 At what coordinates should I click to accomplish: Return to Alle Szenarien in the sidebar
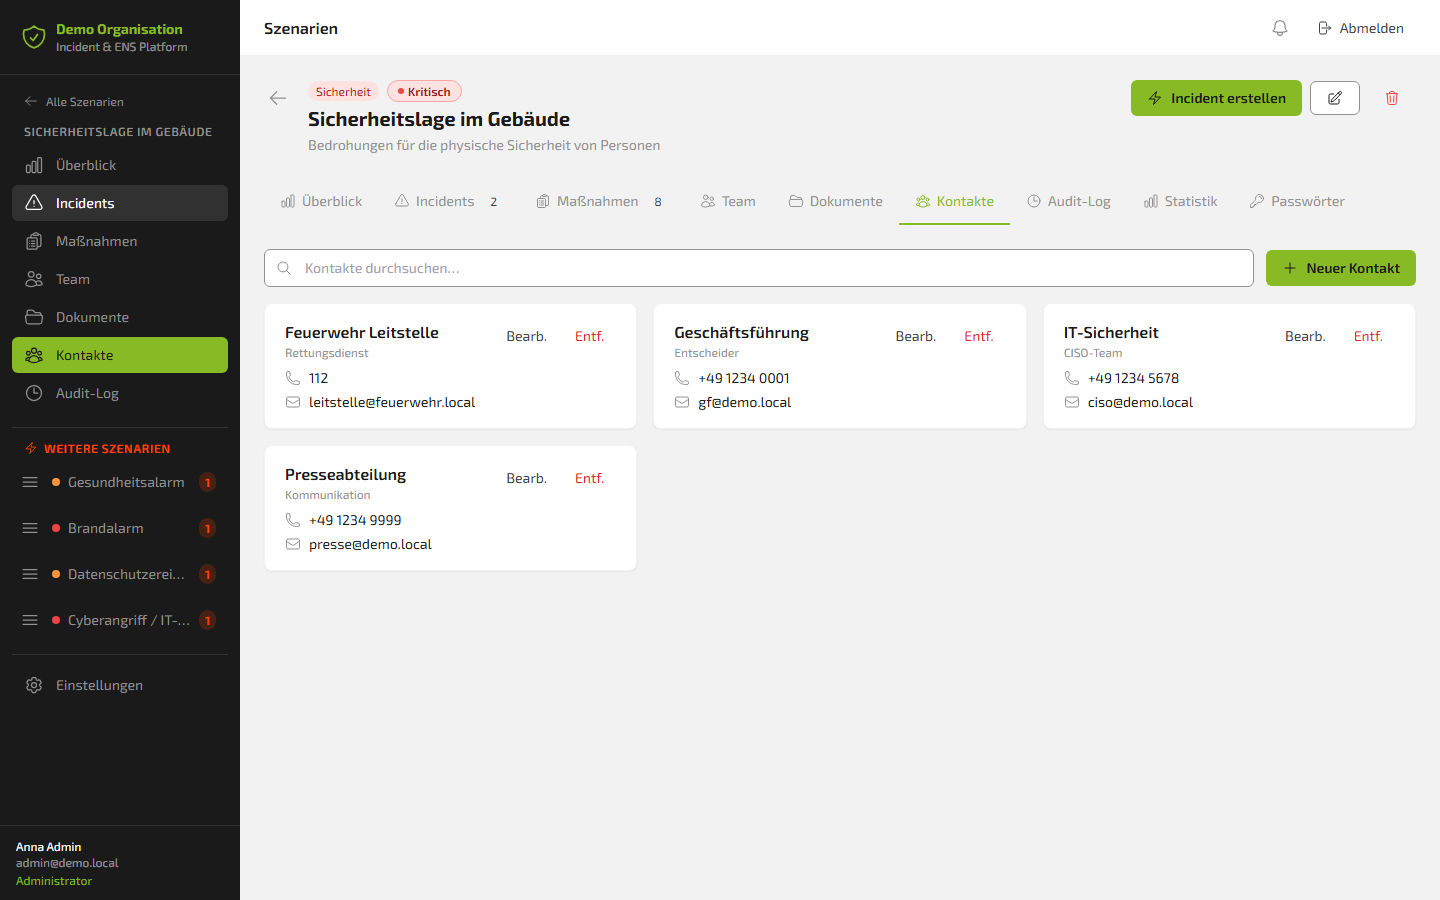(74, 101)
